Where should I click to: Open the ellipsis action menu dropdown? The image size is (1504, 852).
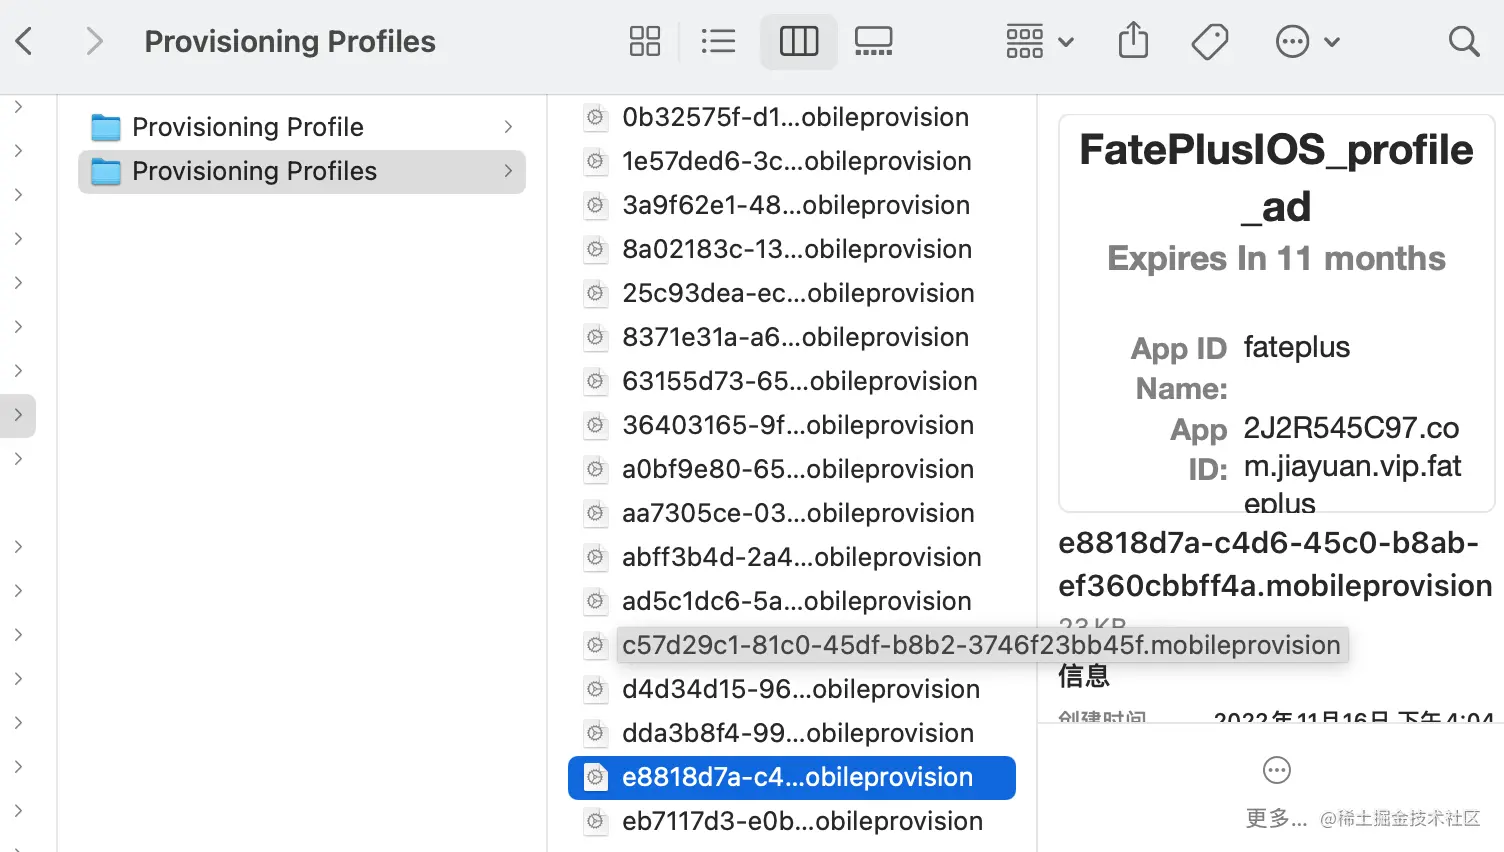pos(1306,41)
